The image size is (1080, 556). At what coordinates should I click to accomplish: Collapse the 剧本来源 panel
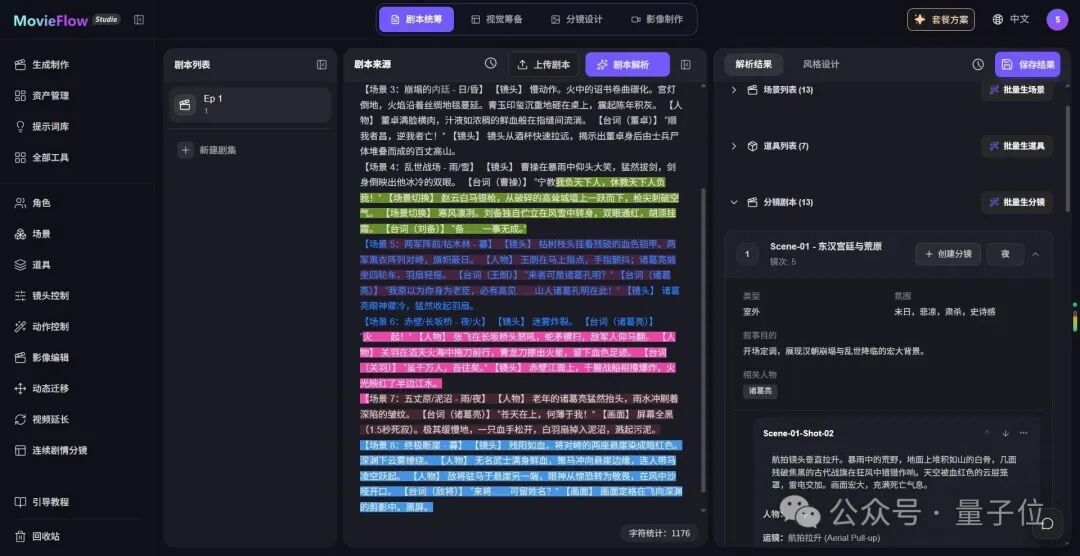(685, 65)
